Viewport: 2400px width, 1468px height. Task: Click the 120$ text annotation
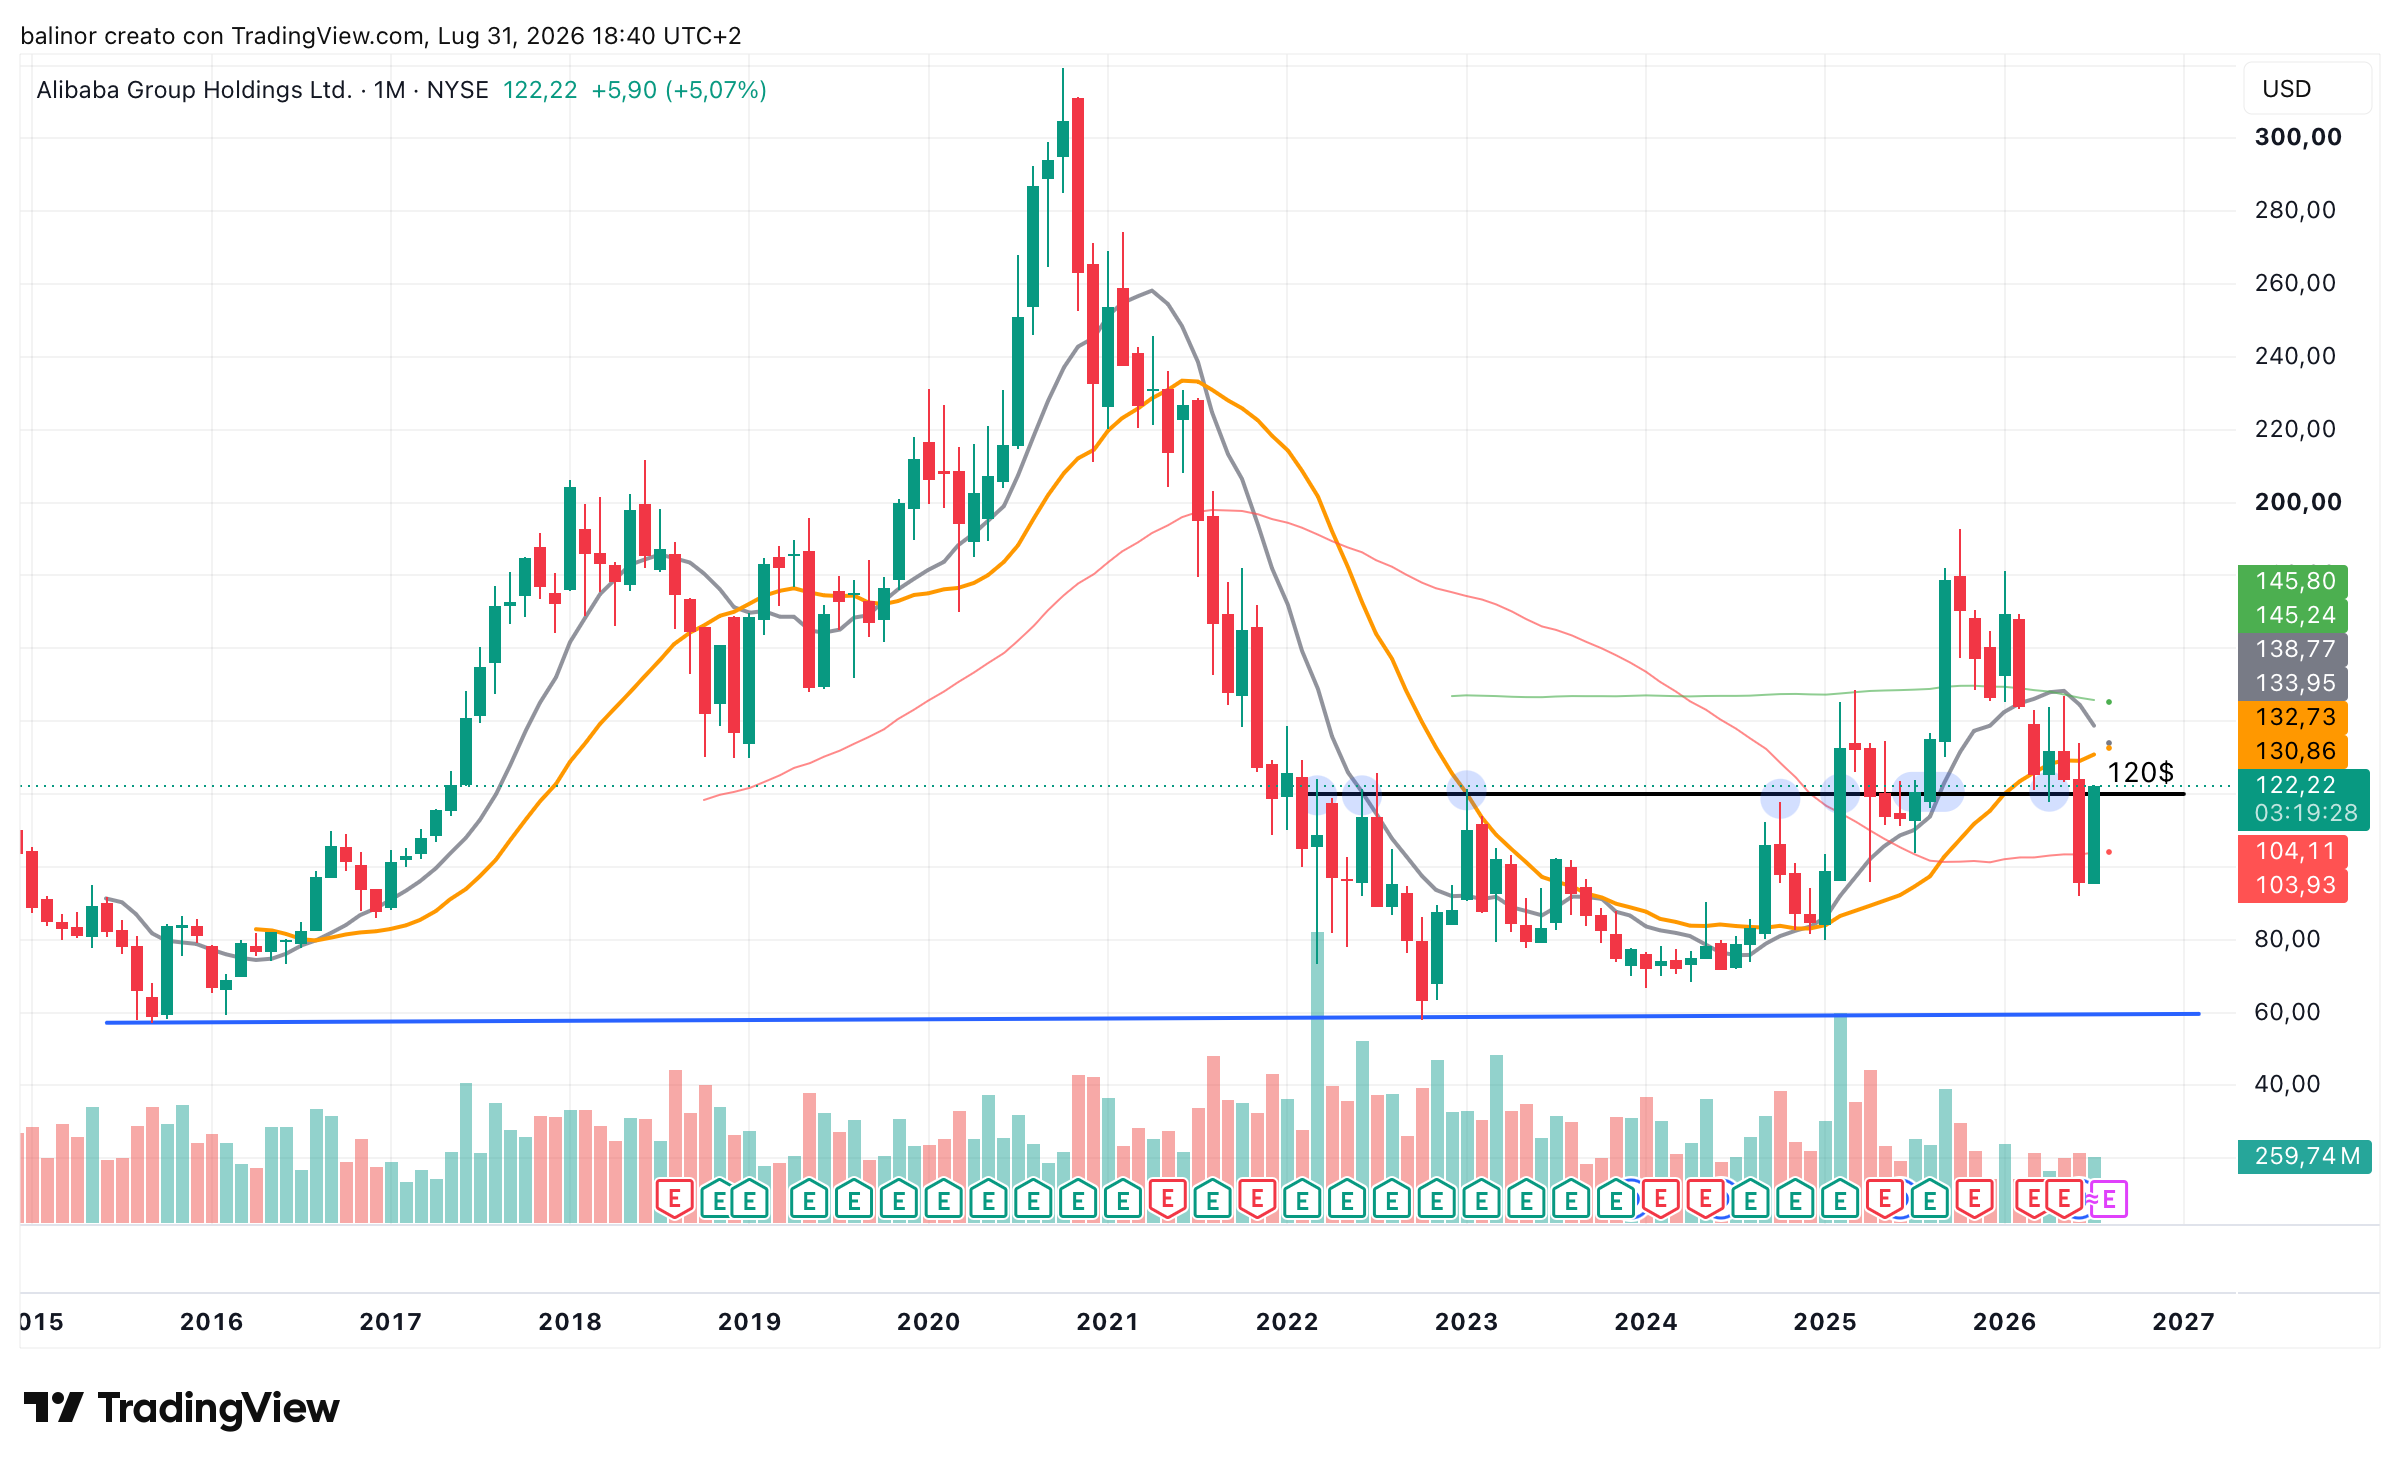2140,773
